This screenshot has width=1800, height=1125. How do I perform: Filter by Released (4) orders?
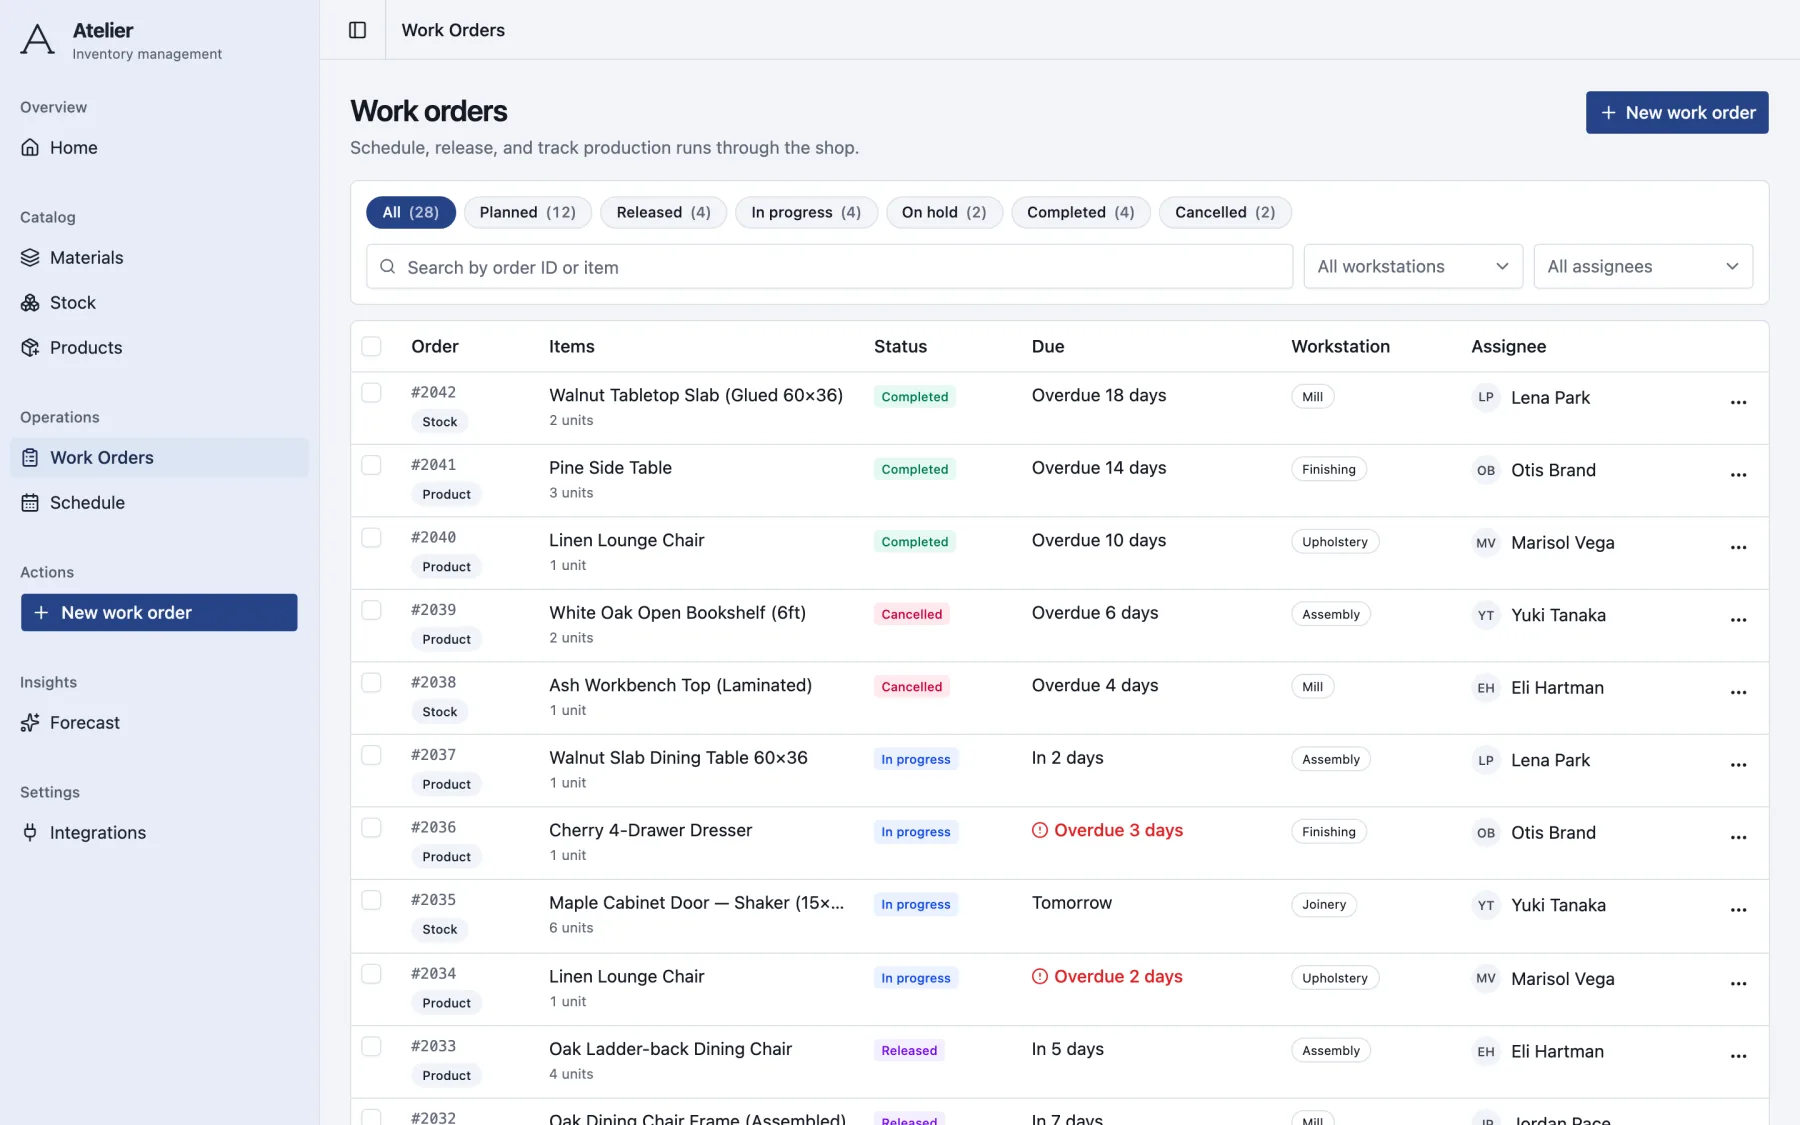pos(664,212)
